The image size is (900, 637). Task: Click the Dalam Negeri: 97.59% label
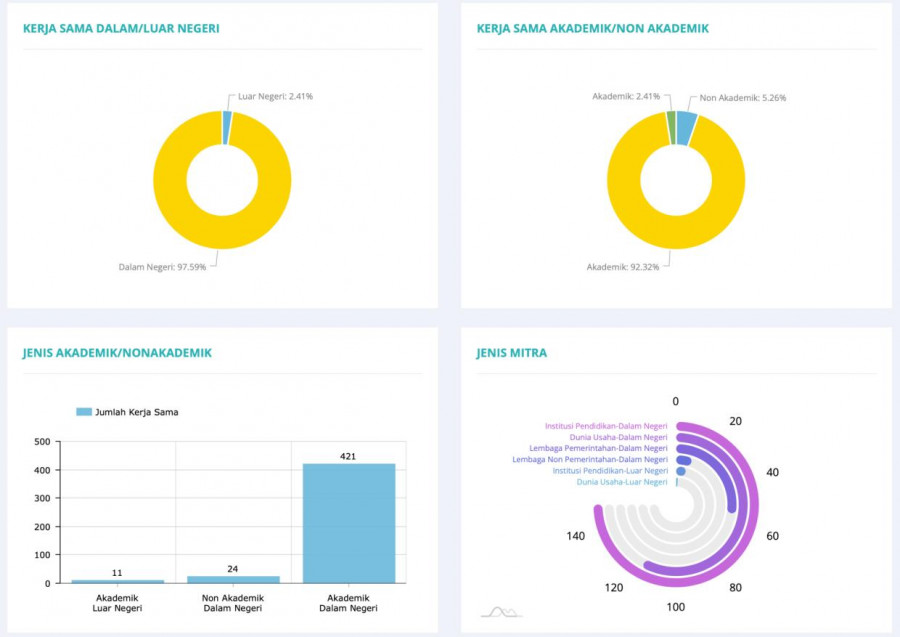[x=162, y=267]
